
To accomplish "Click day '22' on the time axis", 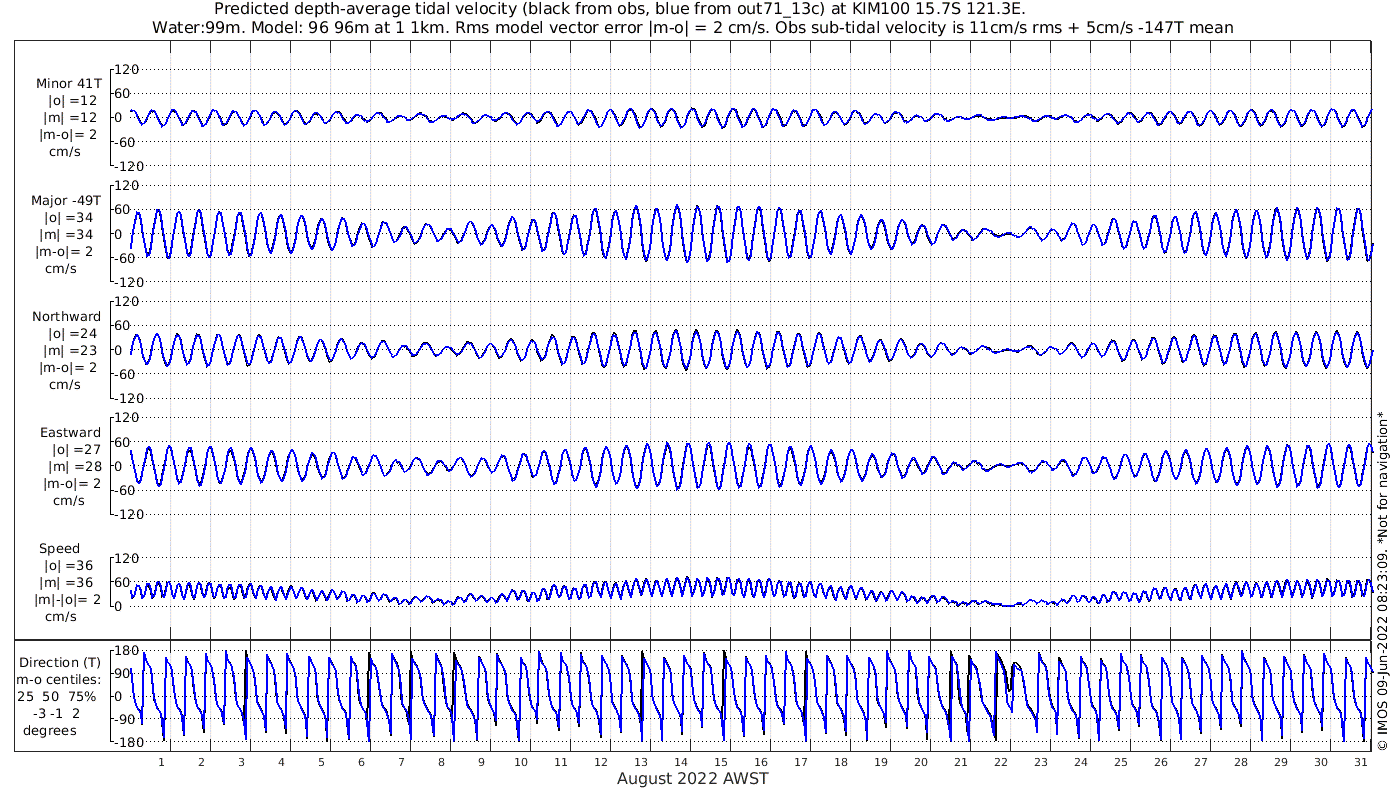I will click(1001, 762).
